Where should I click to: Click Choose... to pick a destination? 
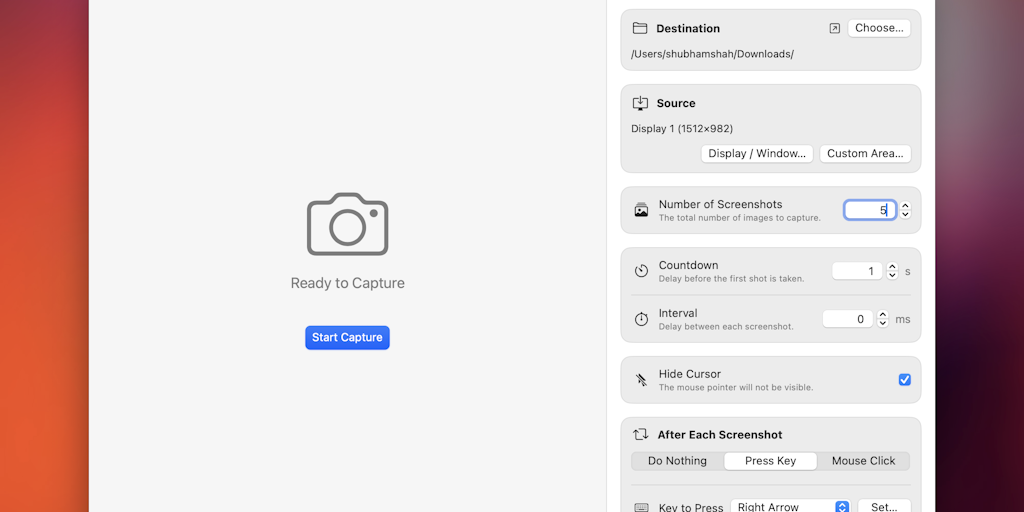click(x=879, y=28)
